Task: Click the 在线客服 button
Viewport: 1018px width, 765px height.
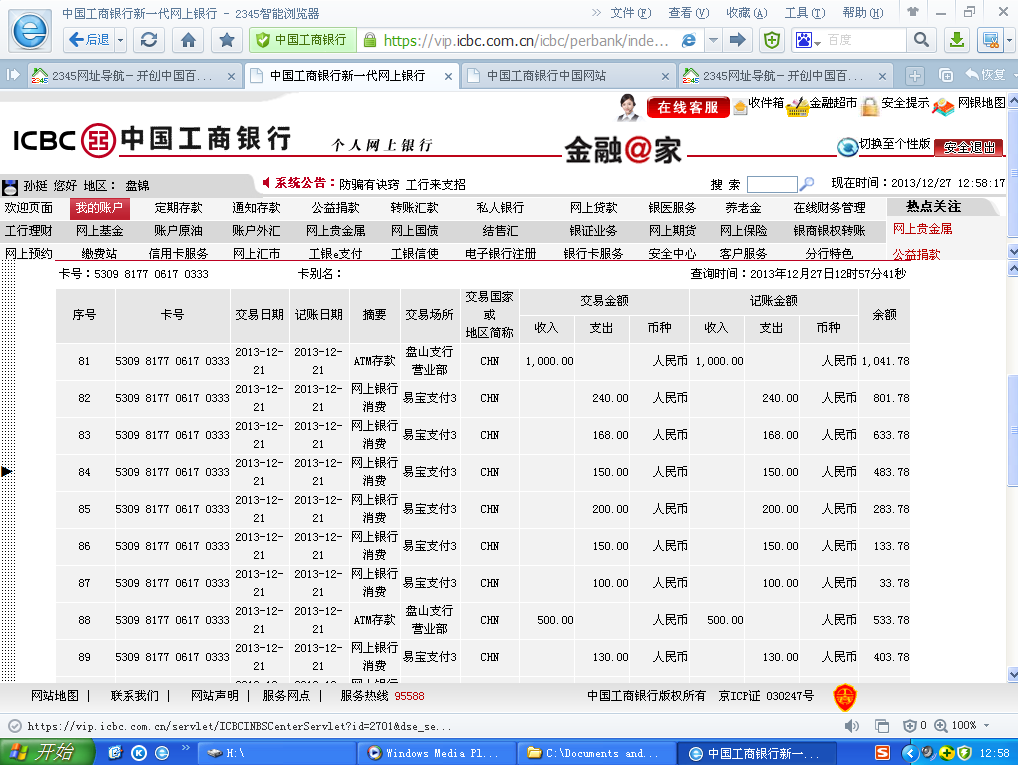Action: (x=687, y=107)
